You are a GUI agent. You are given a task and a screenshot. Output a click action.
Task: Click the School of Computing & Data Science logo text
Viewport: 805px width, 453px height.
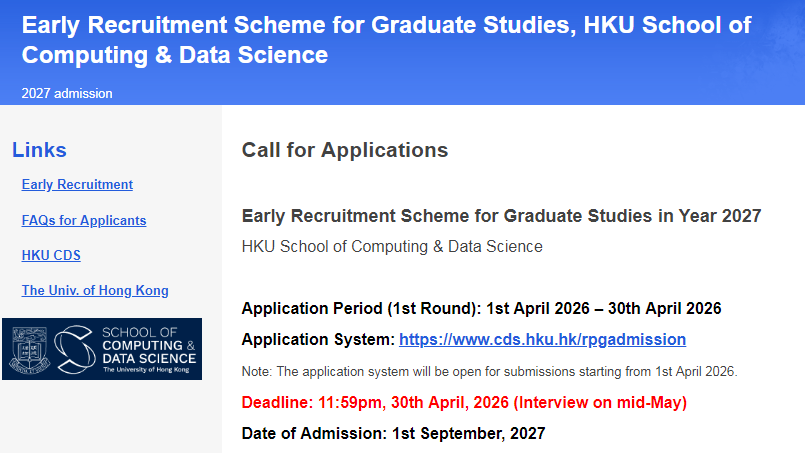pos(149,344)
